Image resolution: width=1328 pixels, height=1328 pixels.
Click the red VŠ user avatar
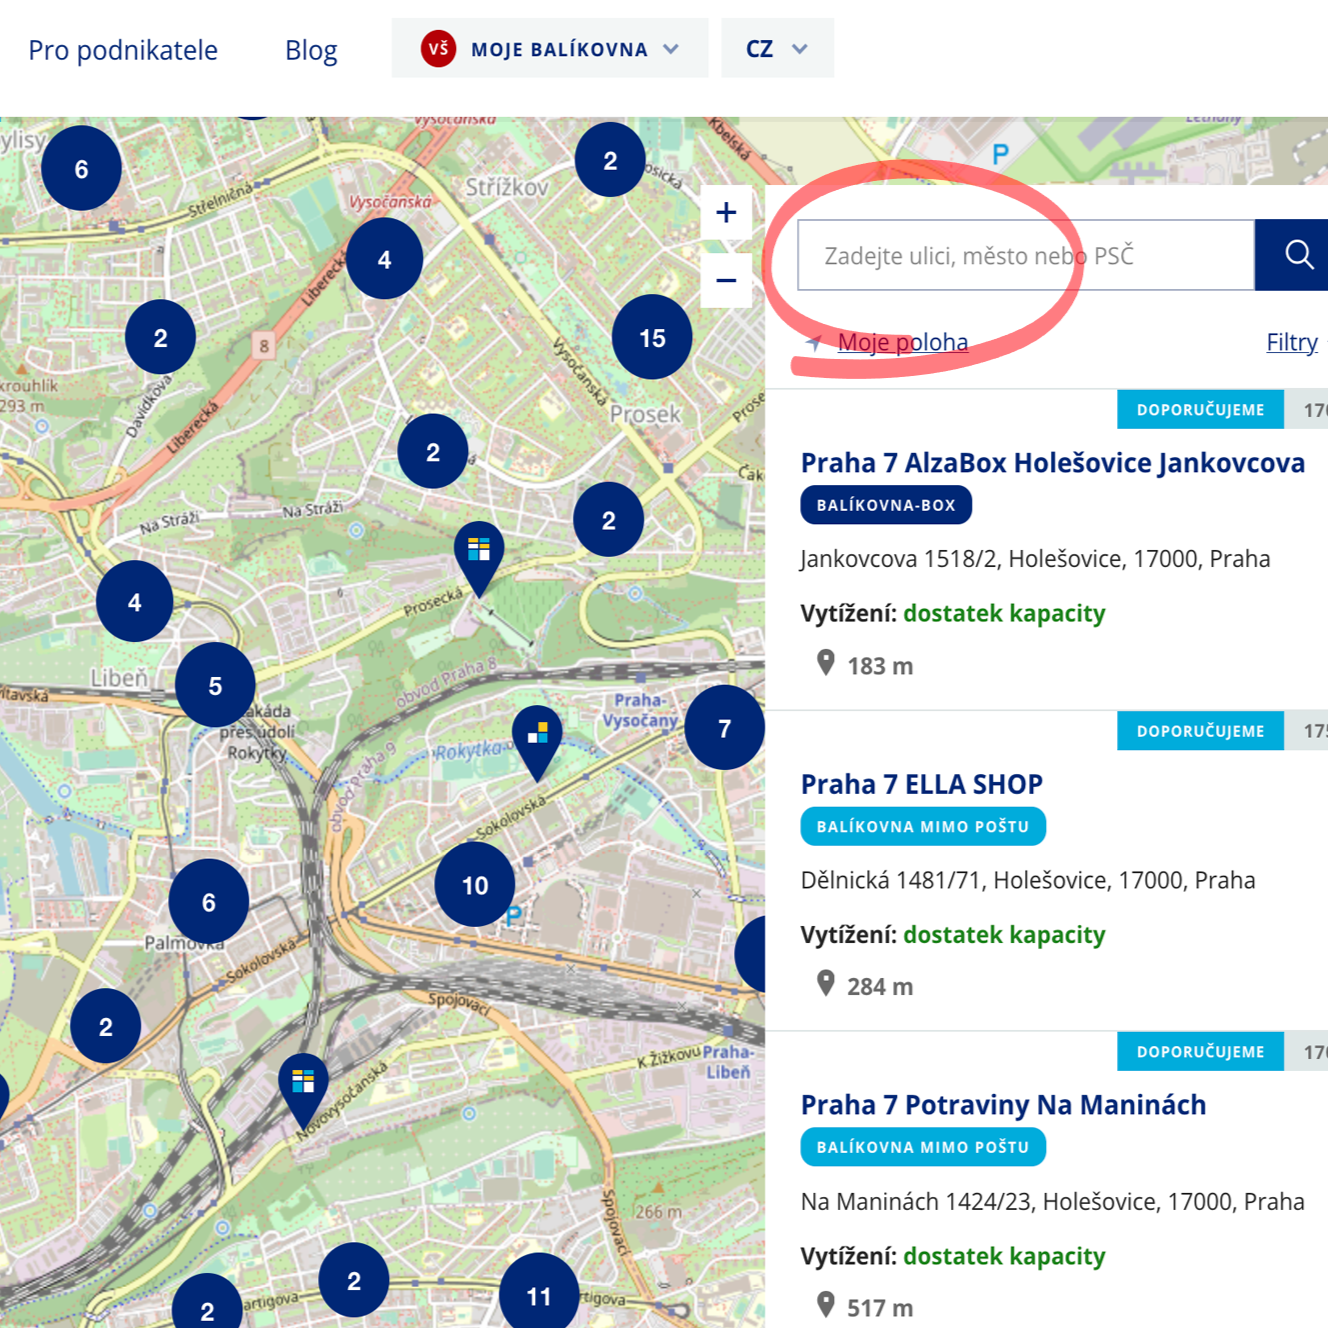[438, 48]
